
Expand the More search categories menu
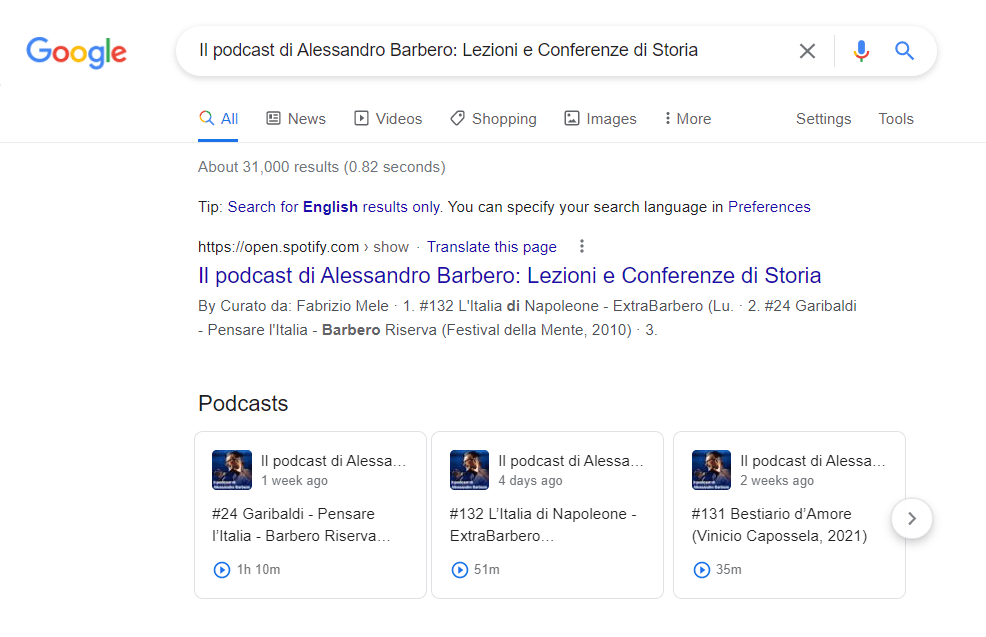pyautogui.click(x=686, y=119)
